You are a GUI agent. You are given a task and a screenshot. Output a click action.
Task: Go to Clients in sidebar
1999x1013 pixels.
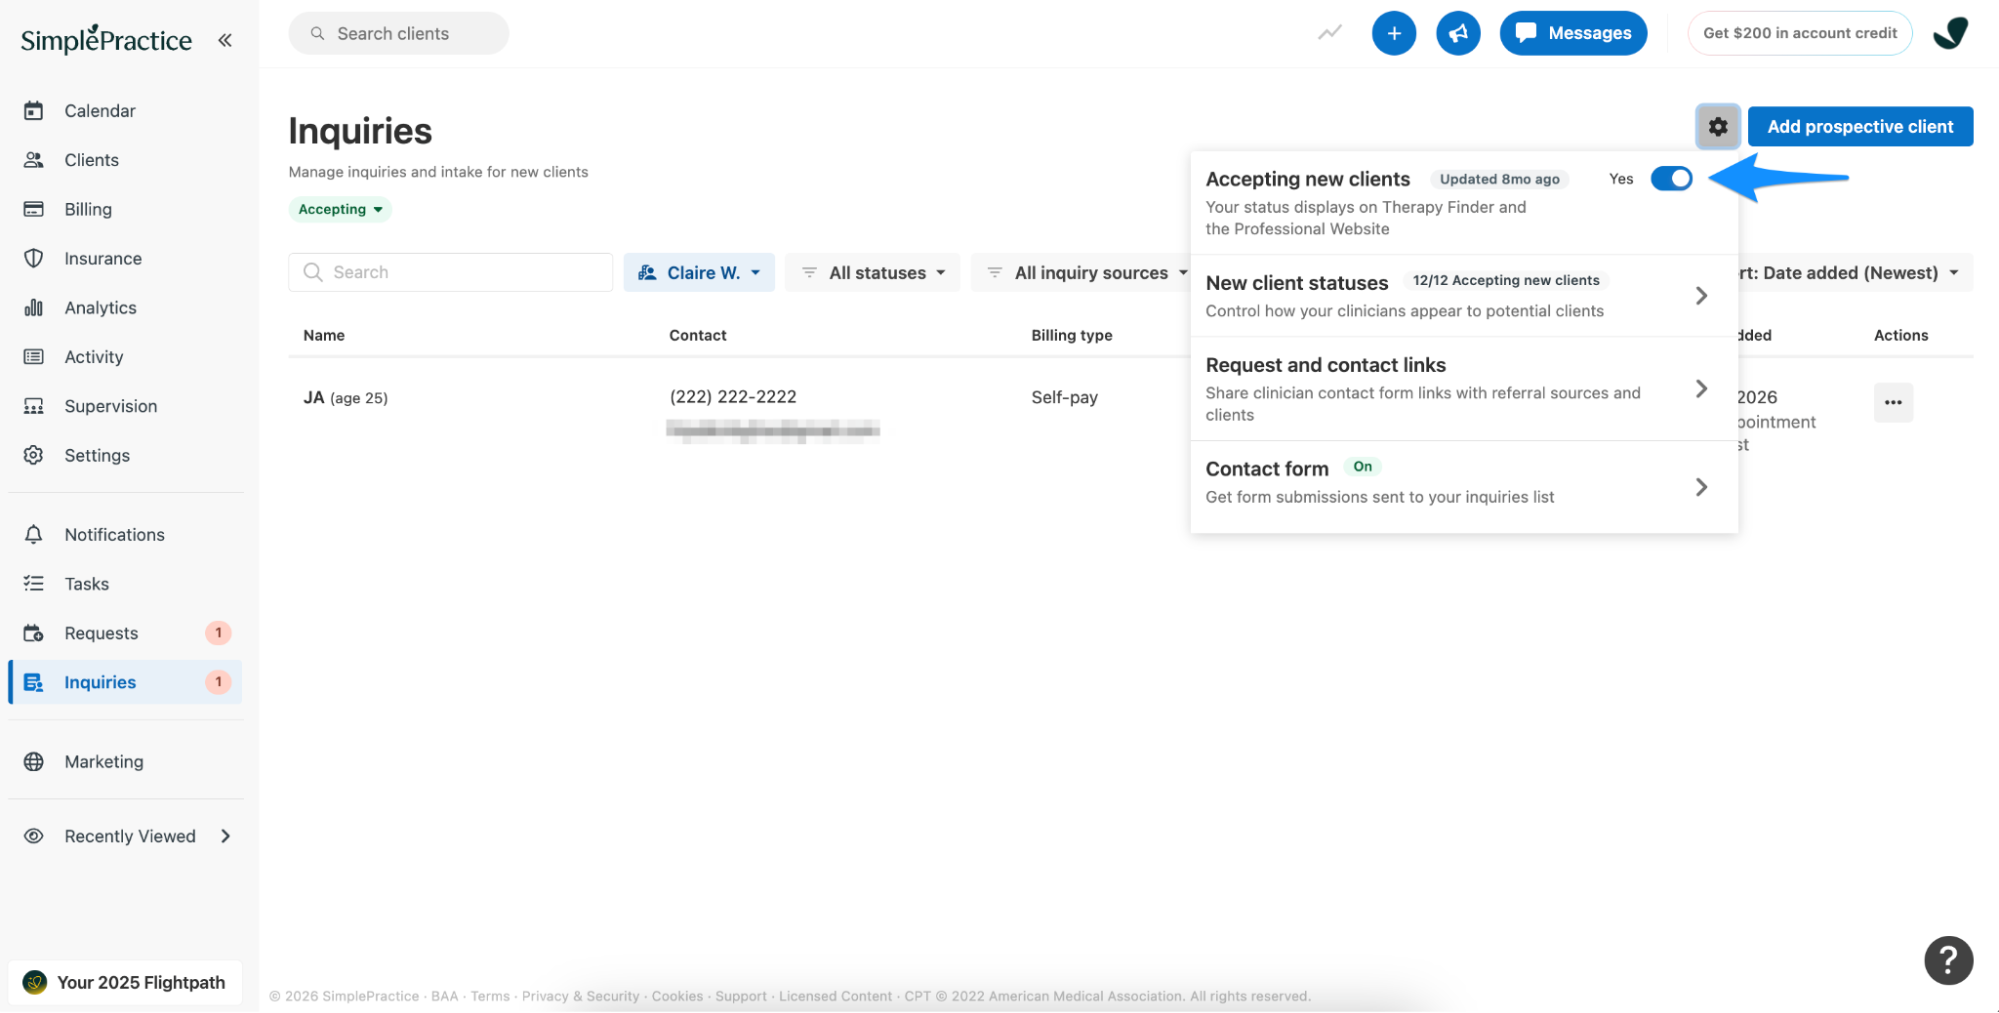92,160
